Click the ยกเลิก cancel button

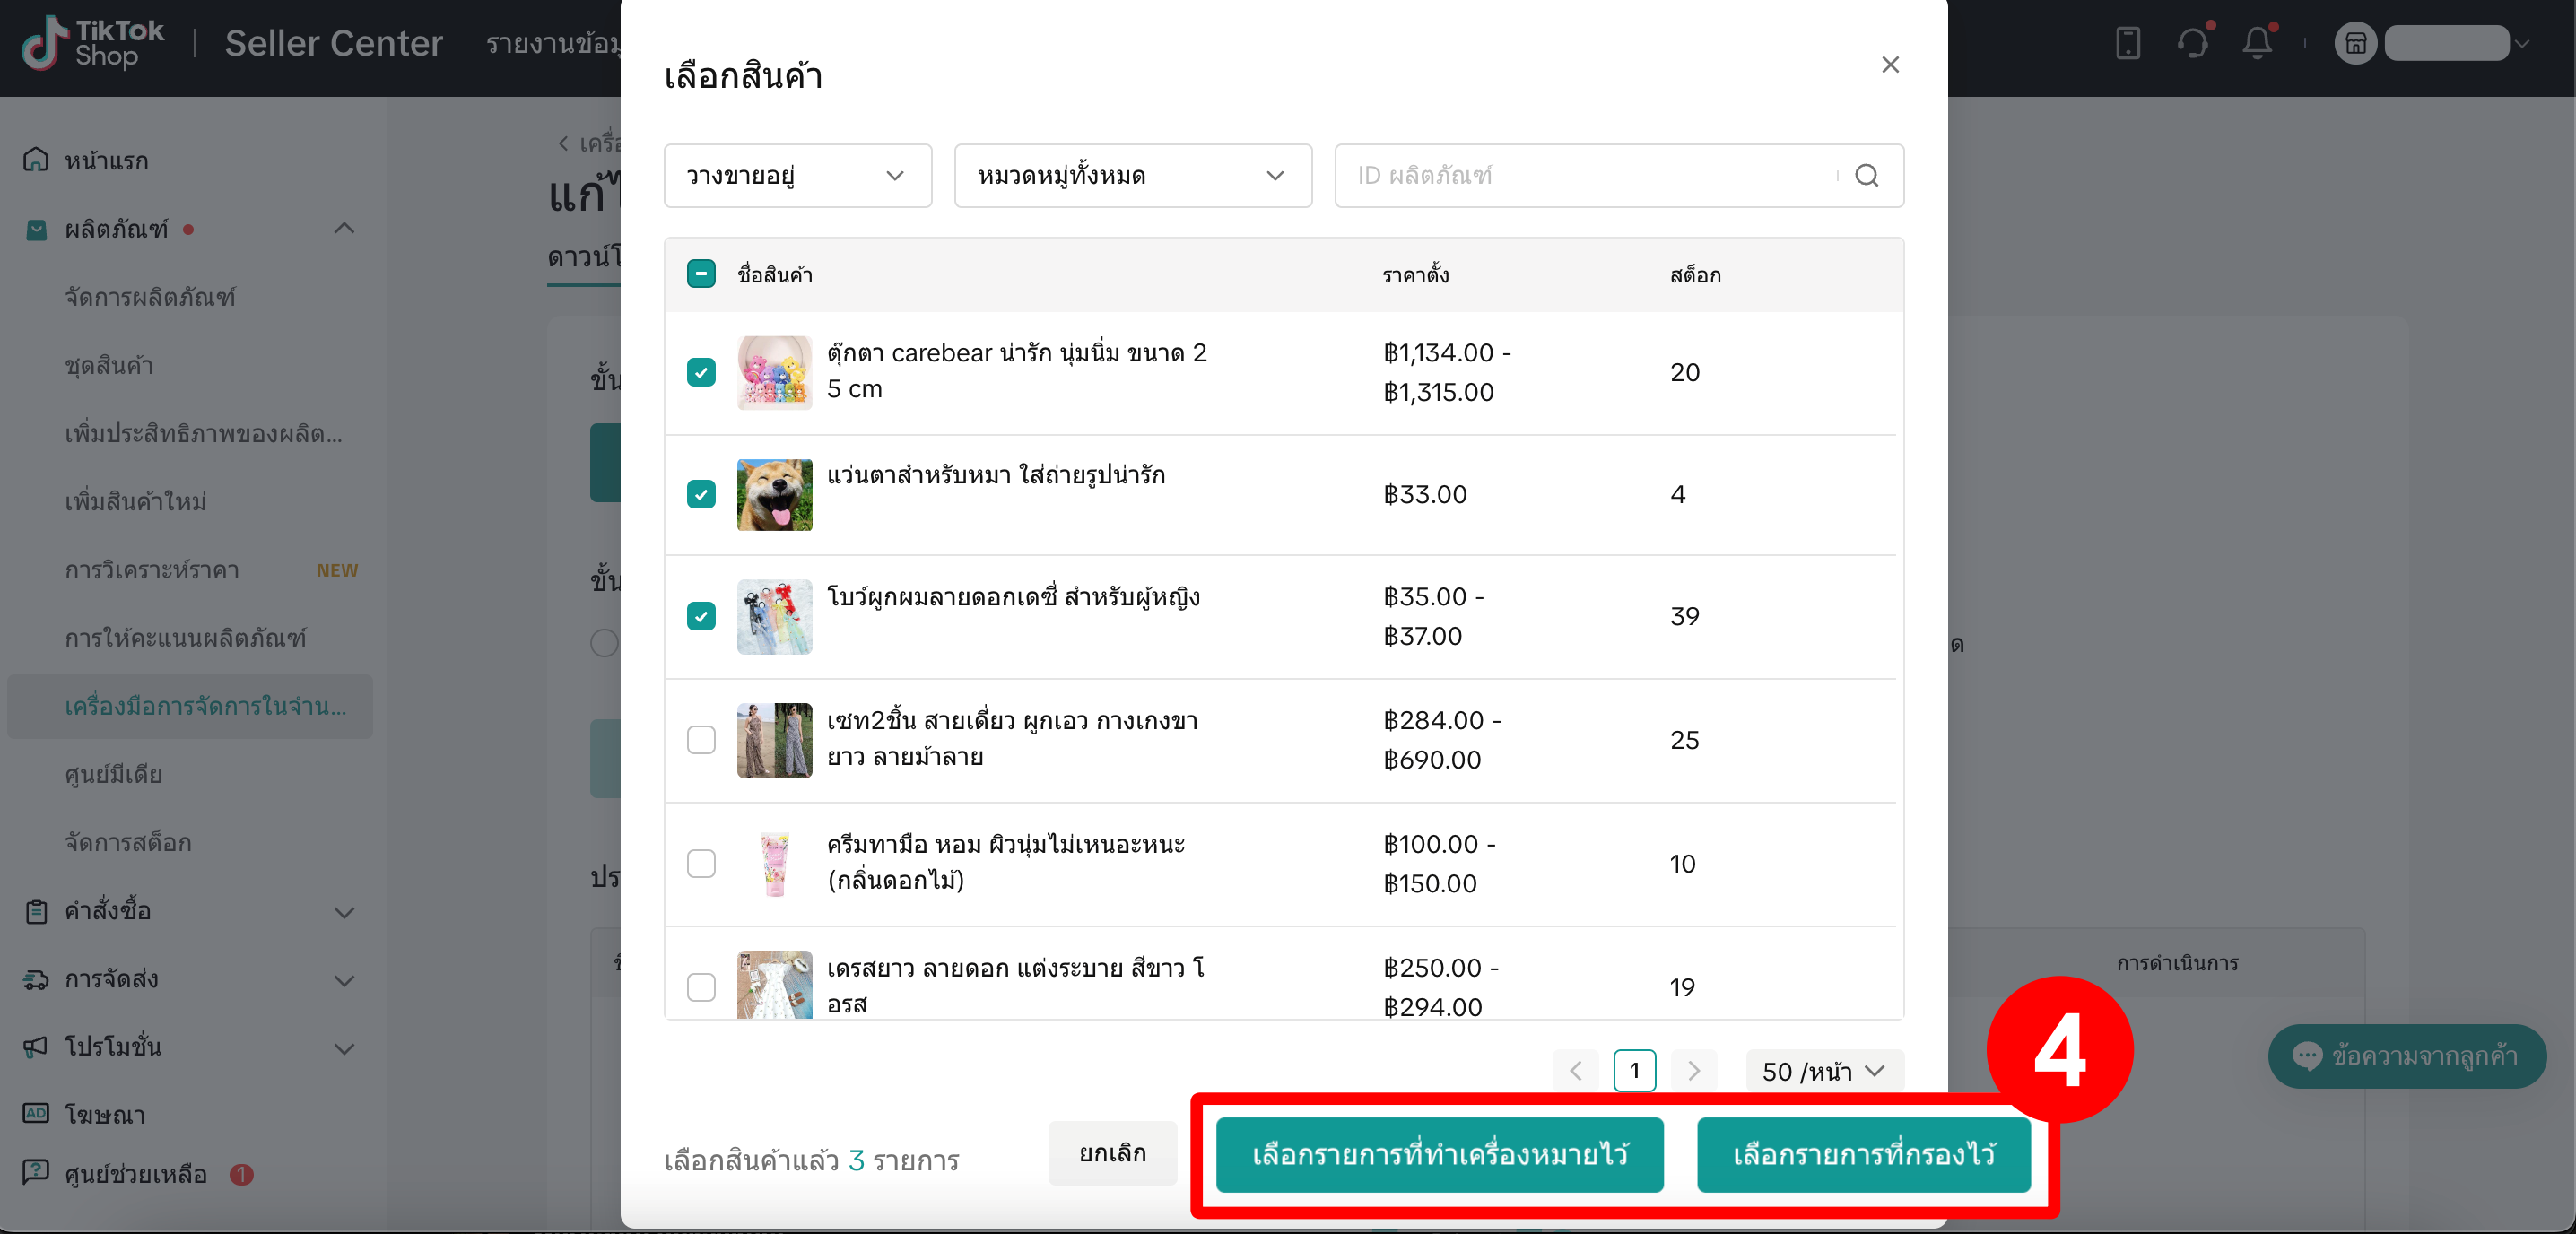pos(1112,1153)
